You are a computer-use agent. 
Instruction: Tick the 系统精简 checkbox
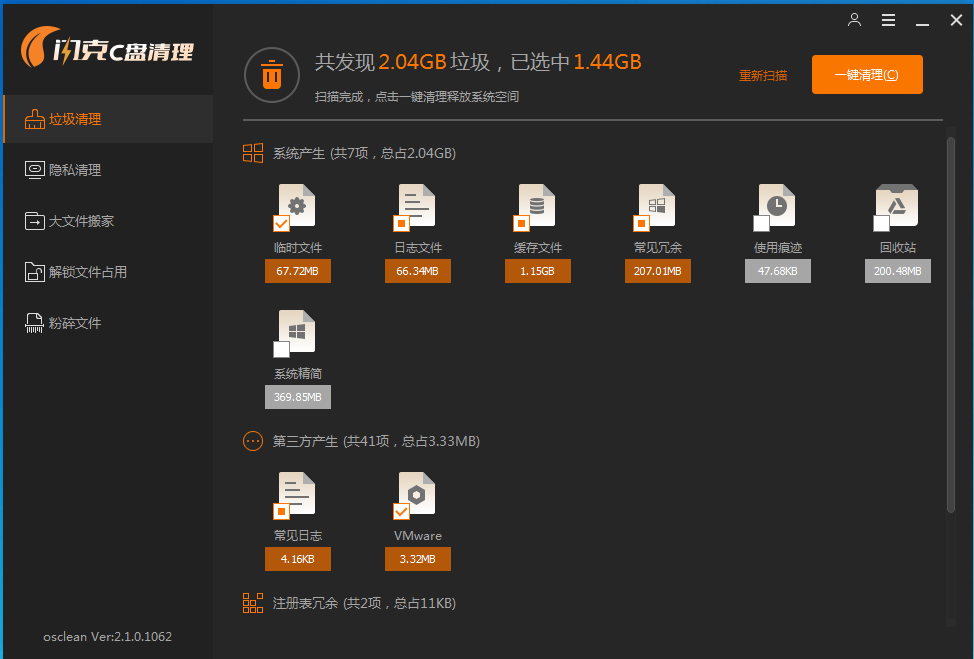point(281,349)
